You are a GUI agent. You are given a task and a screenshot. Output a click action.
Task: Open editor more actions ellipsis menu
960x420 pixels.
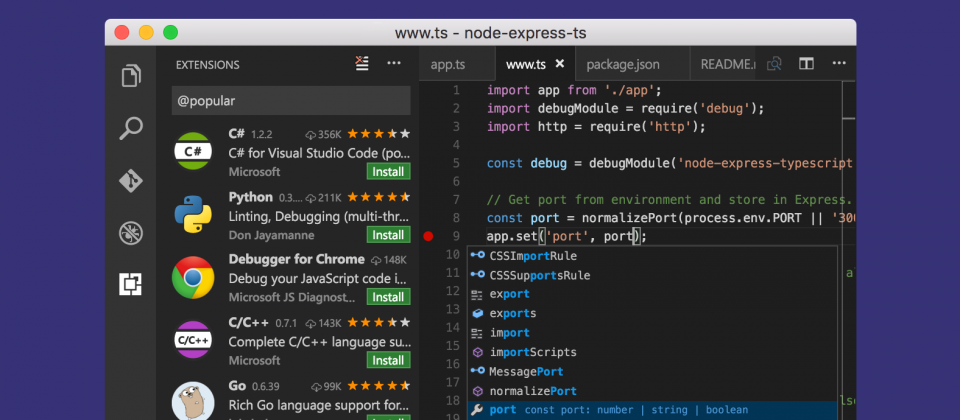point(838,64)
